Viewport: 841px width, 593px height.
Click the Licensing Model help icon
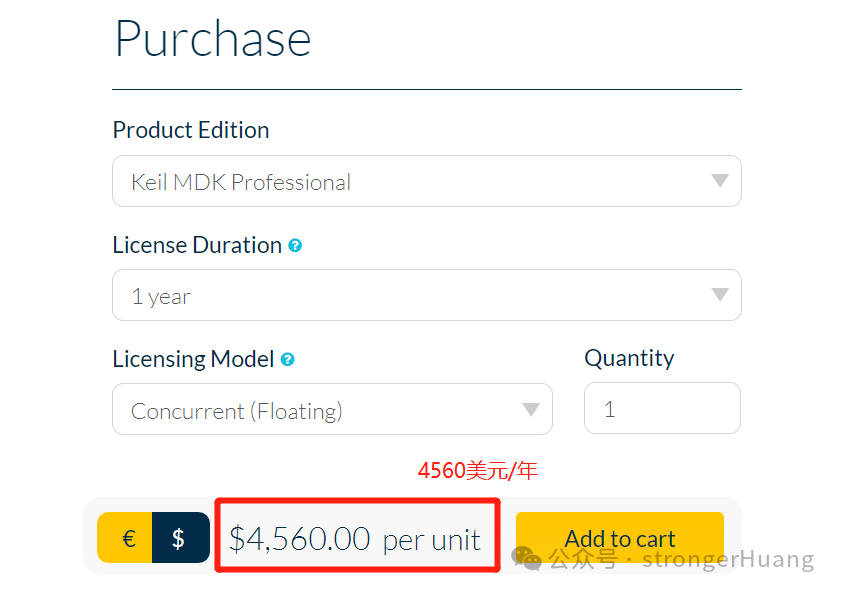click(287, 359)
